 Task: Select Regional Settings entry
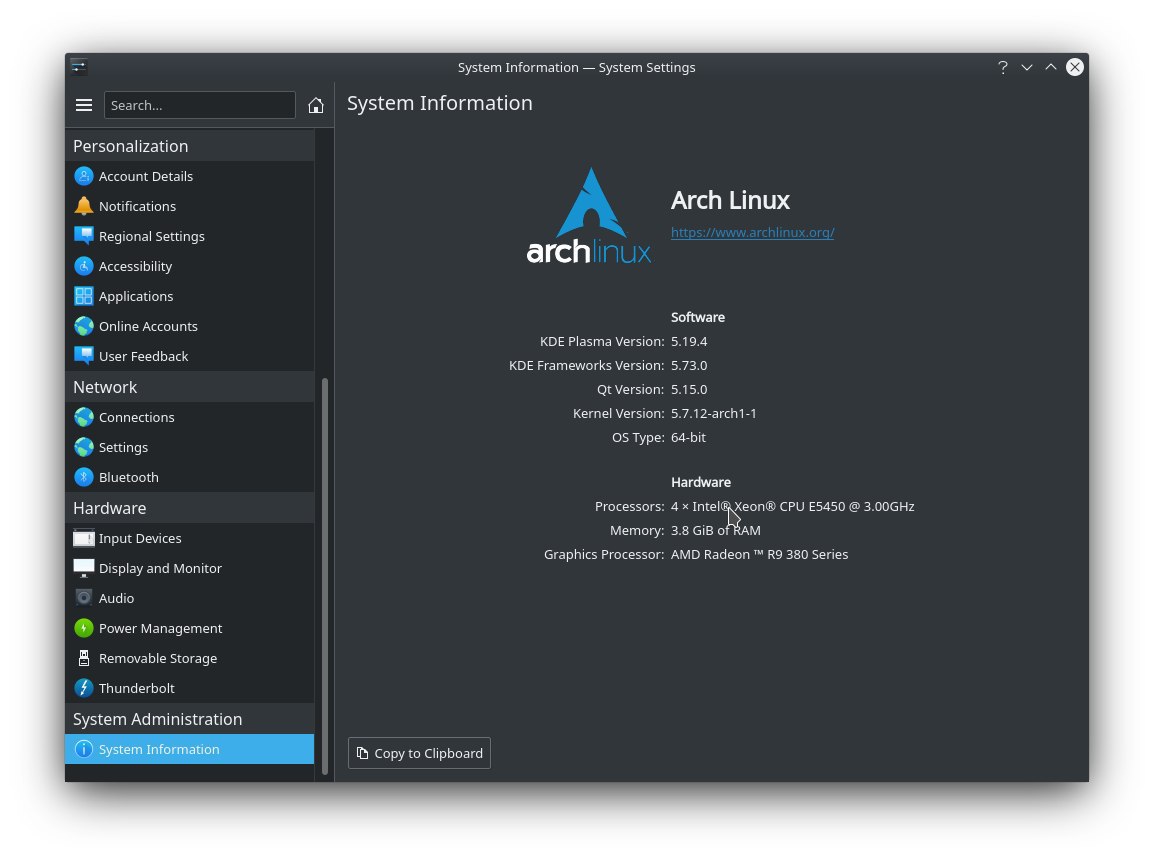[x=190, y=236]
